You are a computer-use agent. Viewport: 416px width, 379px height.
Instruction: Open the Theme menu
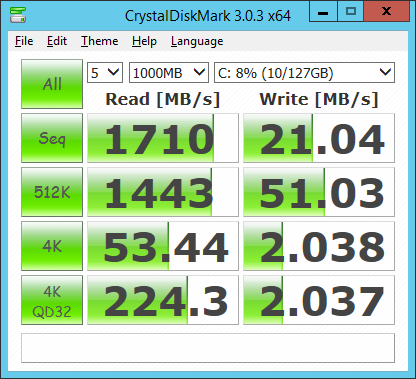coord(100,41)
